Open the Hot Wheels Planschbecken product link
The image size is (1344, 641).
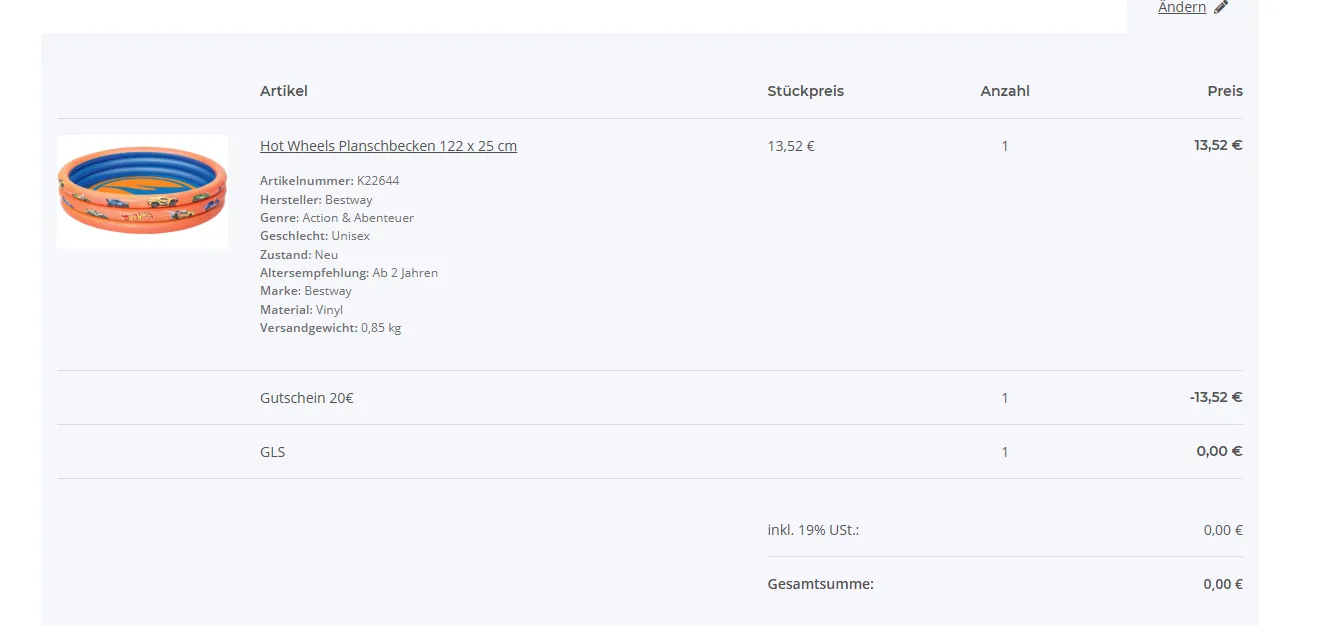[x=388, y=146]
